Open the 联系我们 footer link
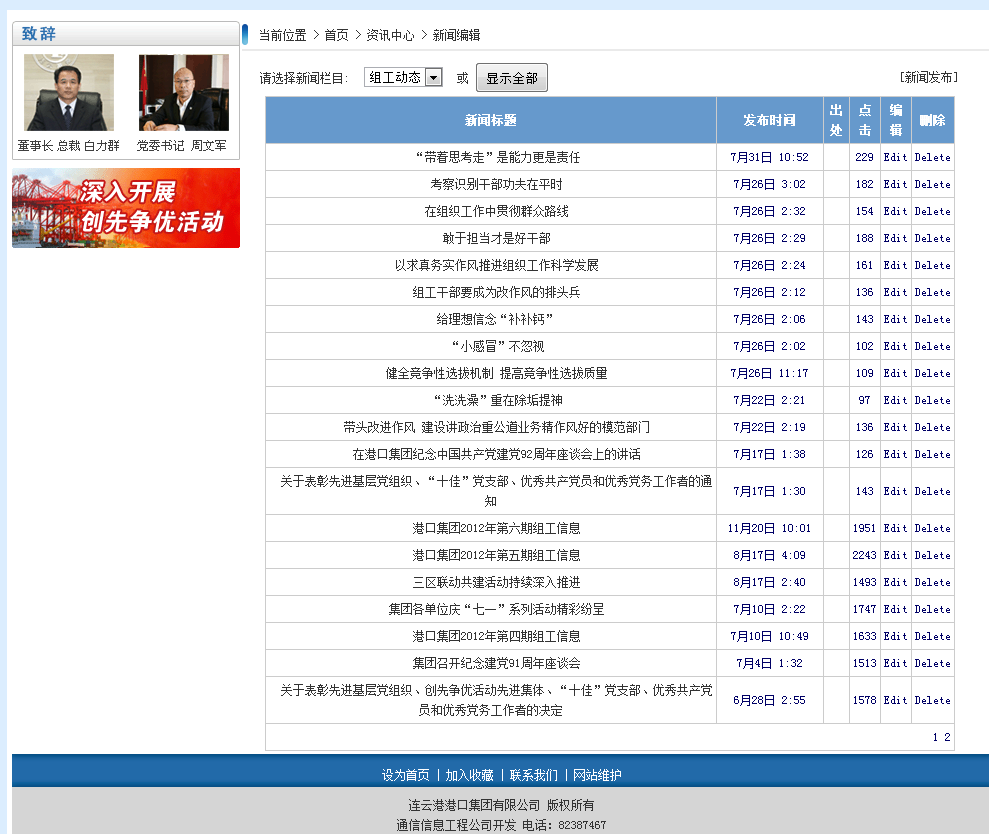The height and width of the screenshot is (834, 989). [x=534, y=775]
